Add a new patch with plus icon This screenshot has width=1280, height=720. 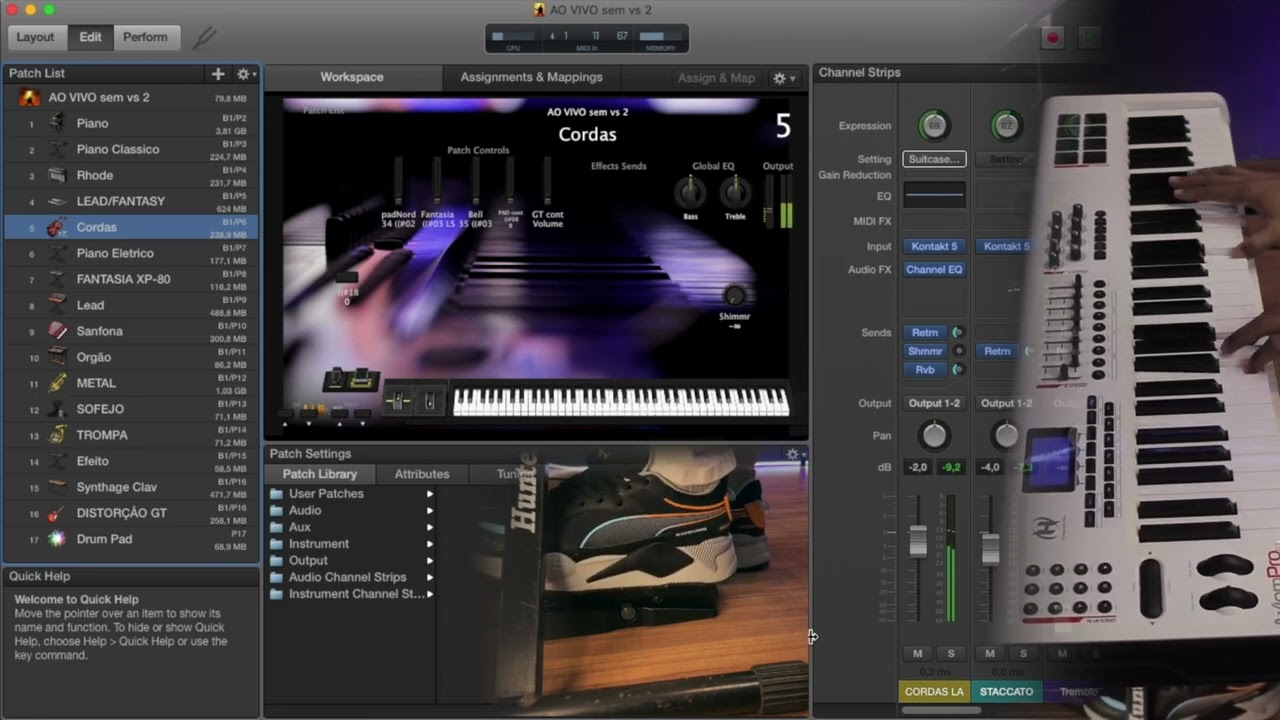[218, 74]
